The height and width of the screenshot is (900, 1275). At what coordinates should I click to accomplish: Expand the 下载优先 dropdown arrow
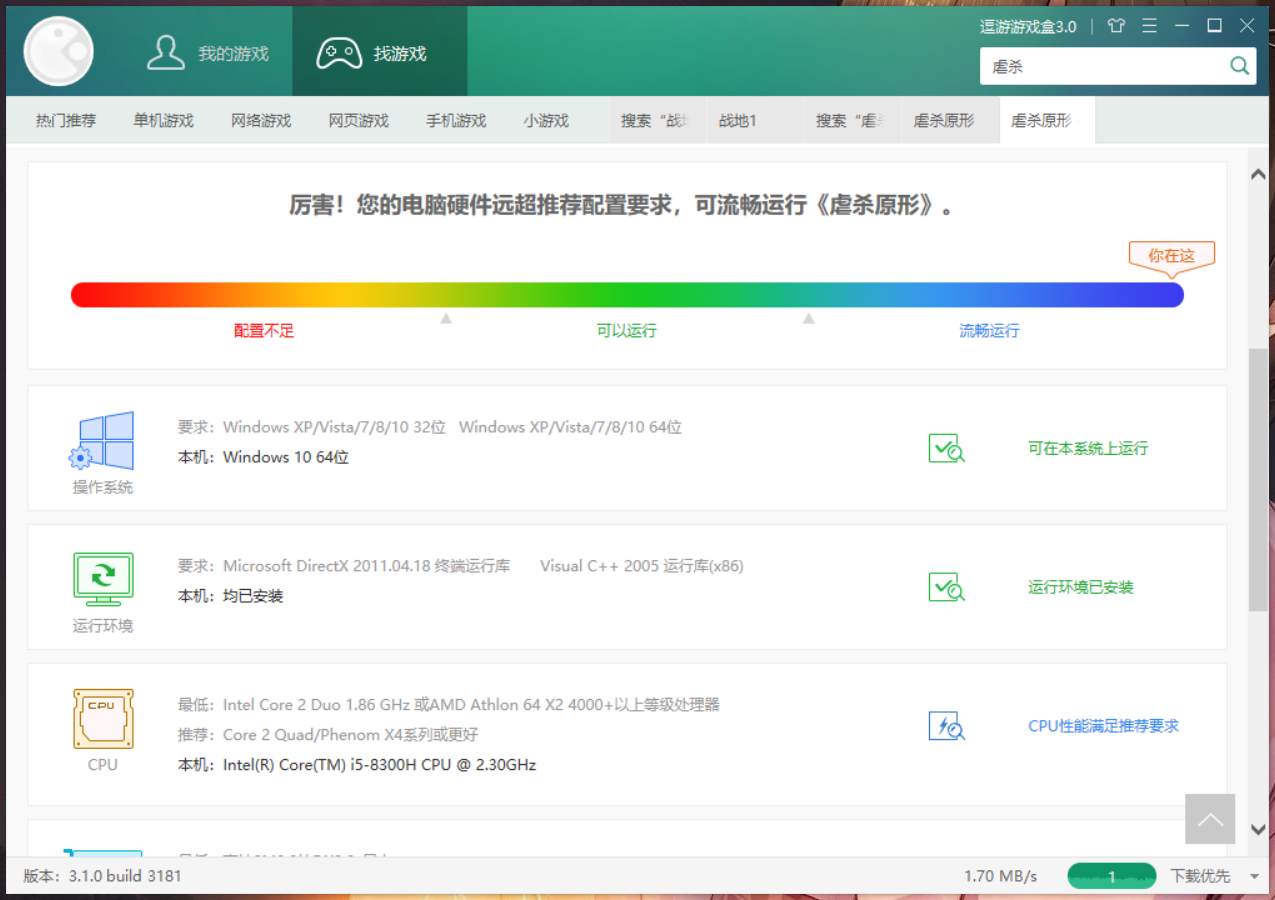(x=1254, y=877)
